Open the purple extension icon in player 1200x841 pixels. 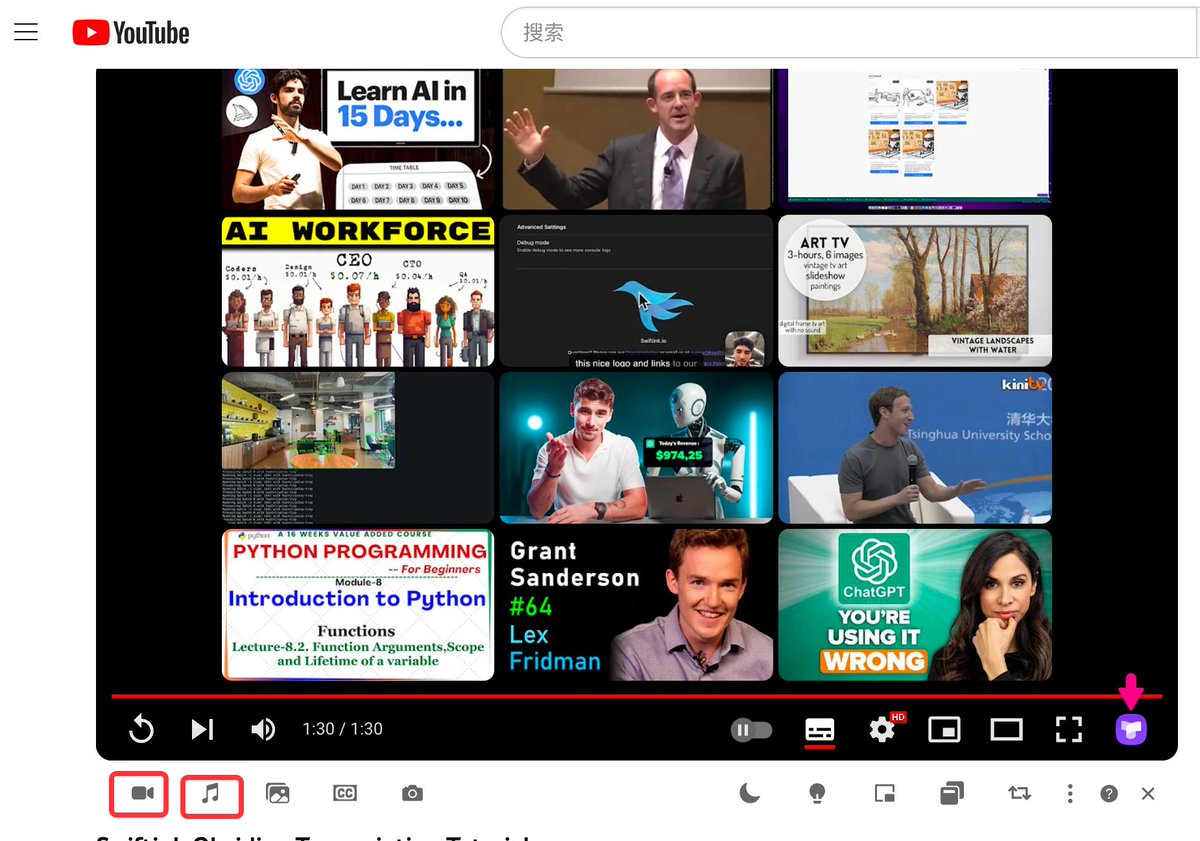click(x=1131, y=729)
